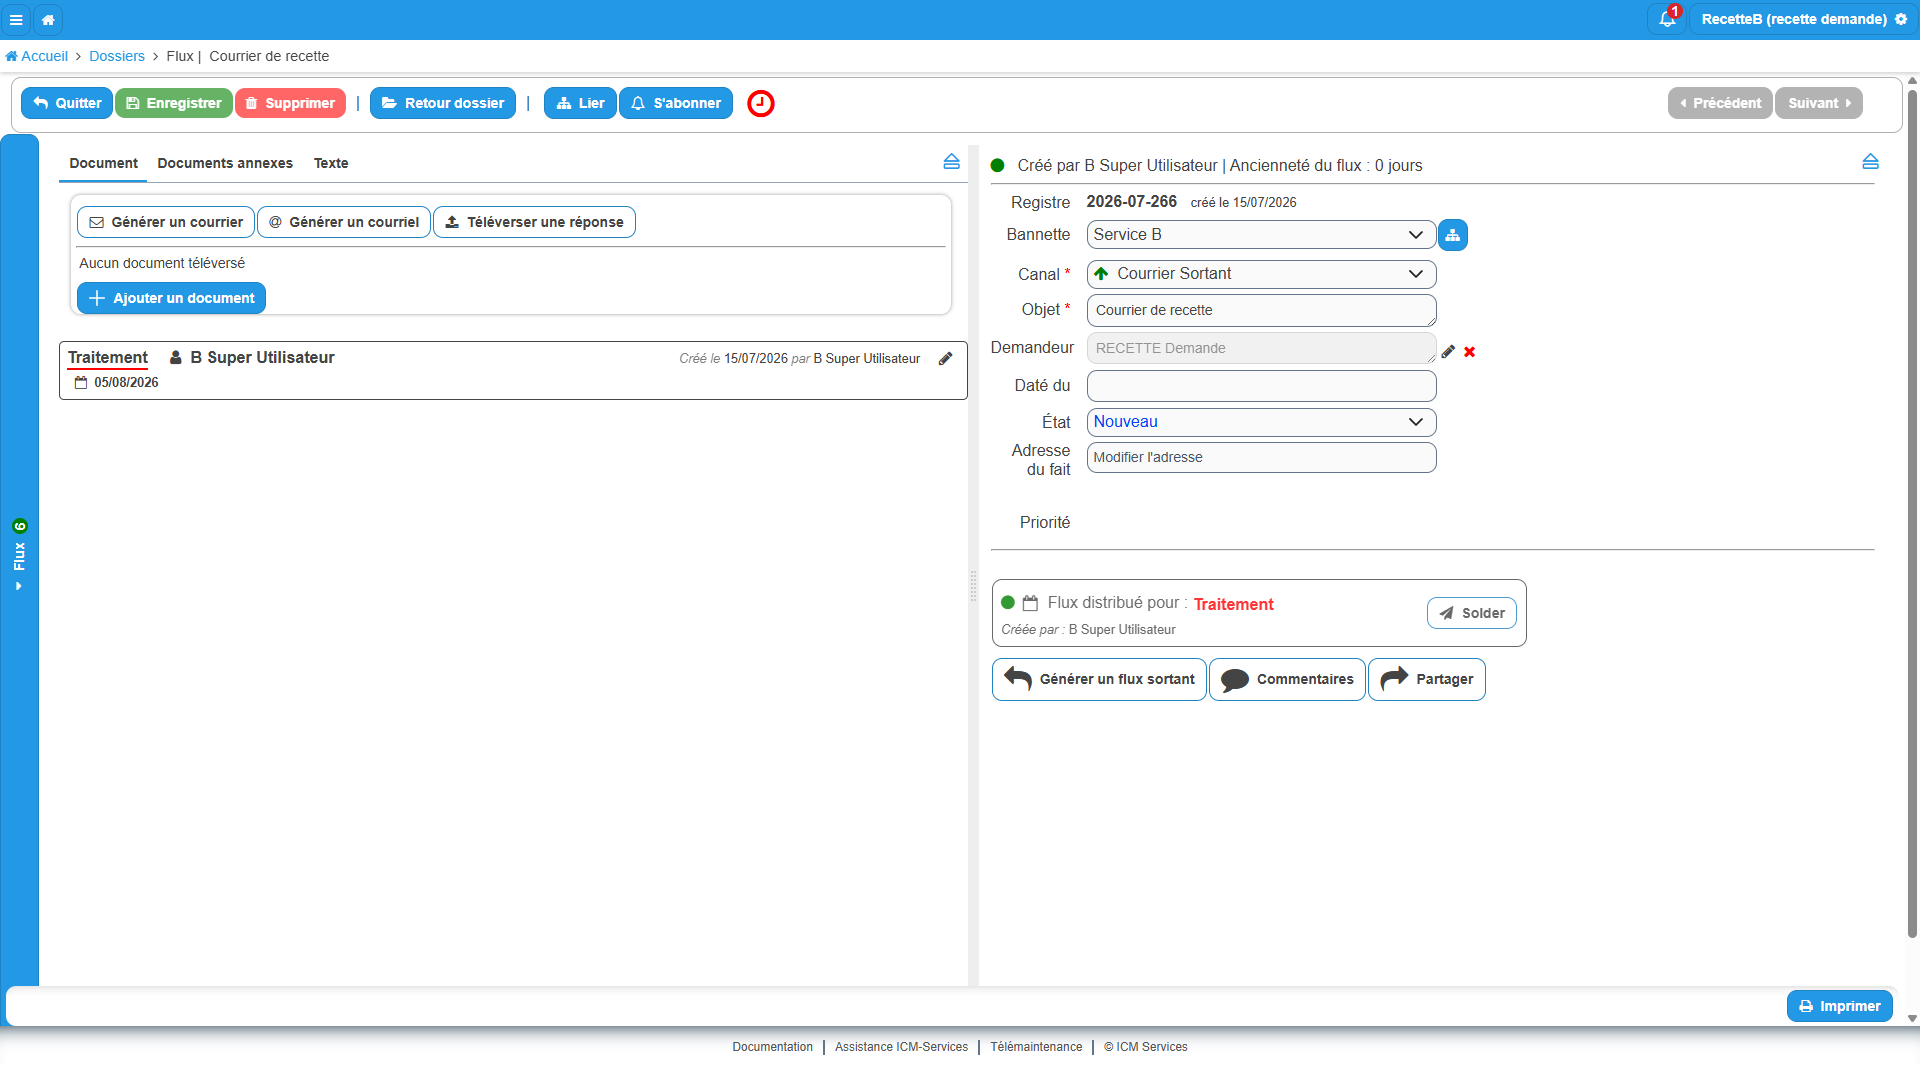
Task: Collapse the flux details eject icon
Action: pyautogui.click(x=1871, y=162)
